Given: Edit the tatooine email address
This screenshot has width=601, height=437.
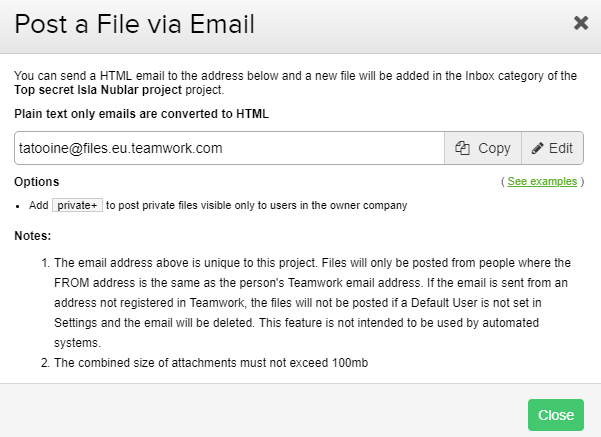Looking at the screenshot, I should point(552,148).
